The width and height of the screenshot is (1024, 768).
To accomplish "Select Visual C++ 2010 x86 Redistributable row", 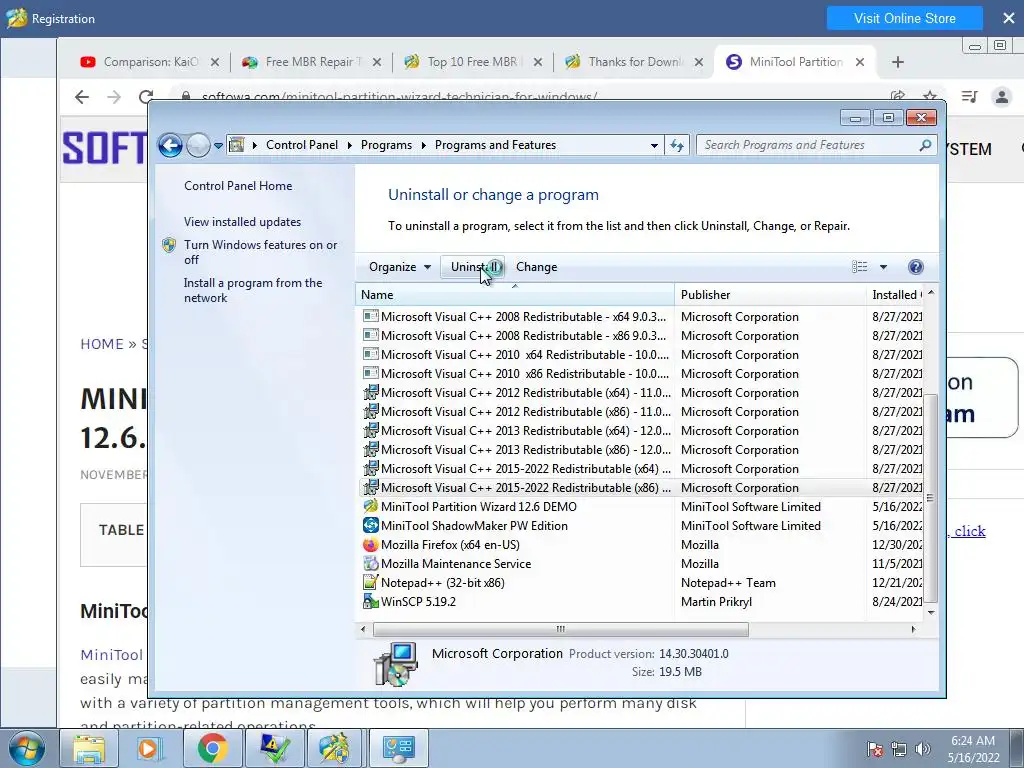I will 641,374.
